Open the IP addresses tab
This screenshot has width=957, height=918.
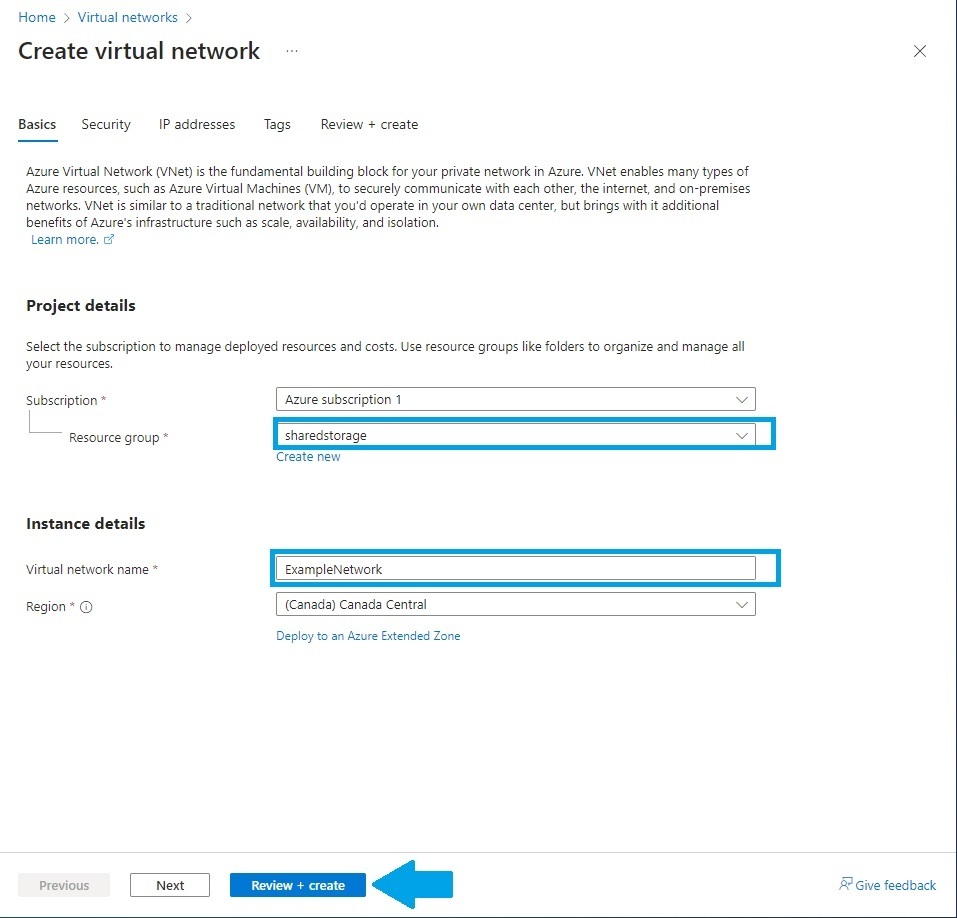coord(196,124)
